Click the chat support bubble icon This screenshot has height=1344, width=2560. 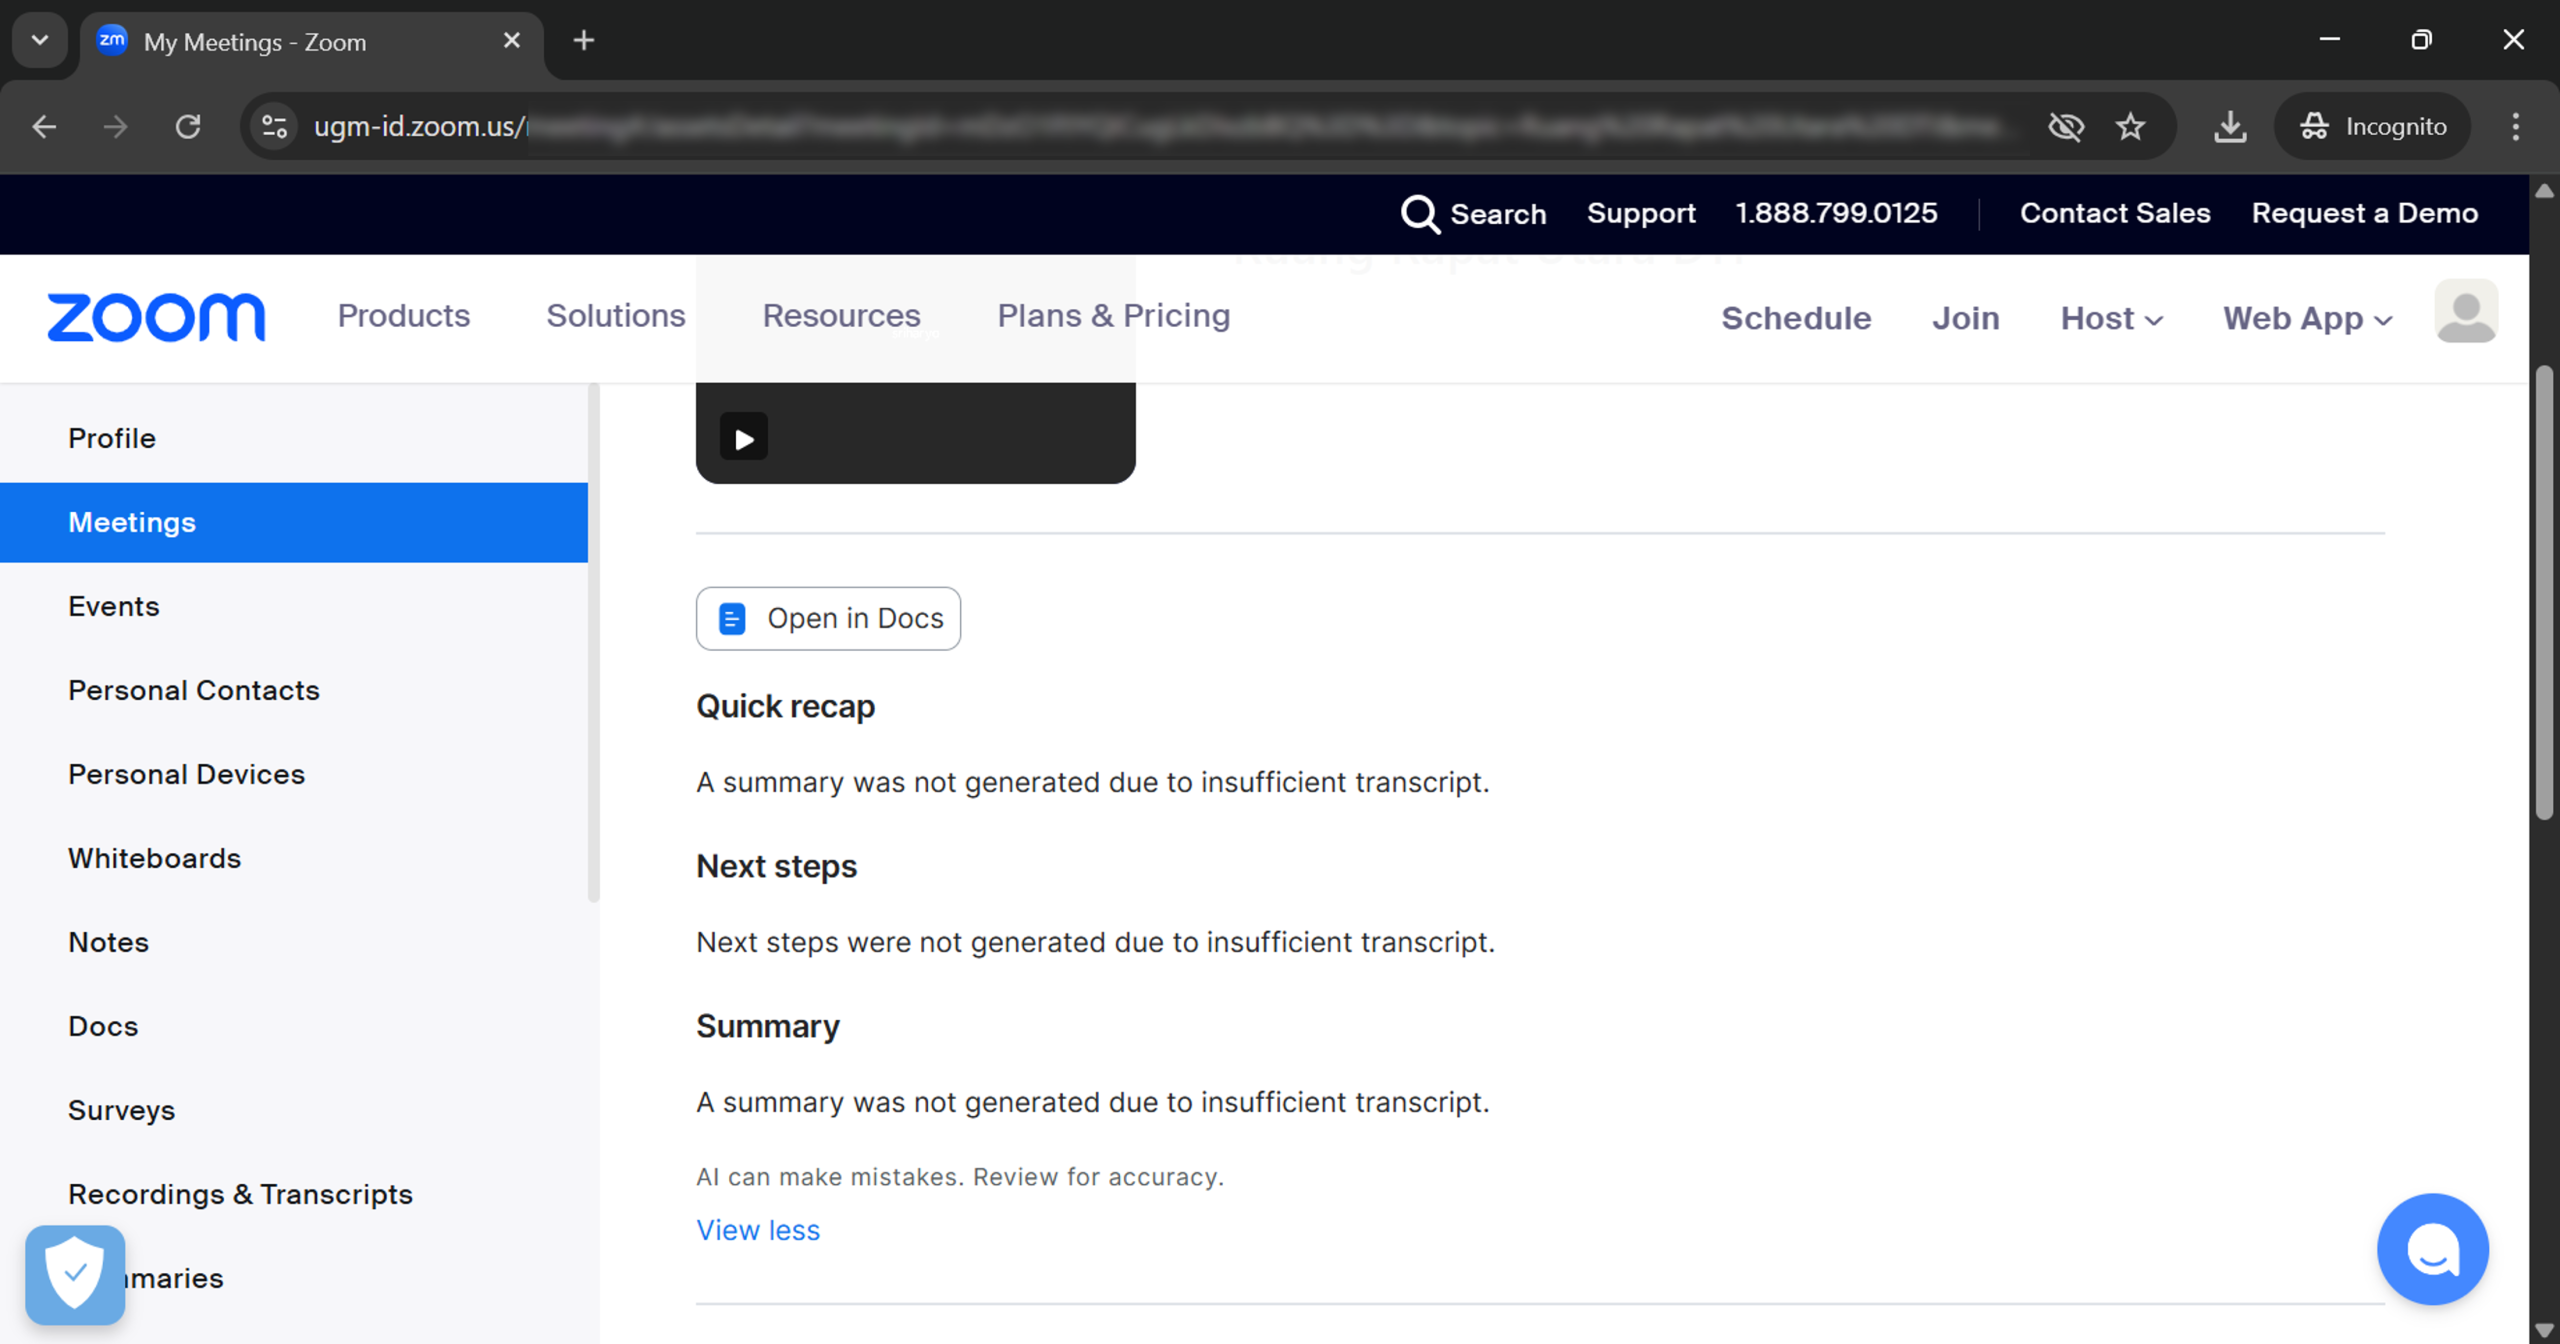click(x=2432, y=1249)
